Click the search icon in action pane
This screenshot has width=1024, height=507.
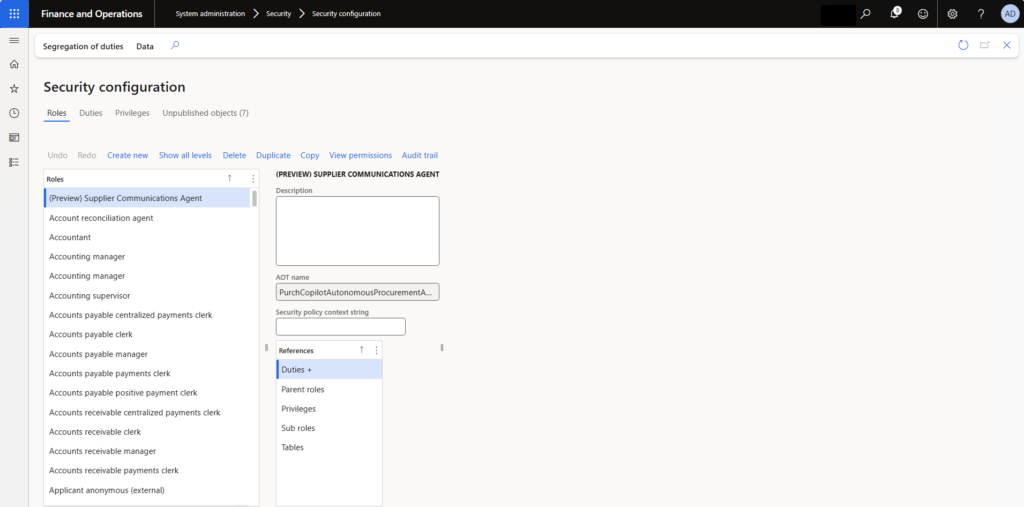(175, 46)
